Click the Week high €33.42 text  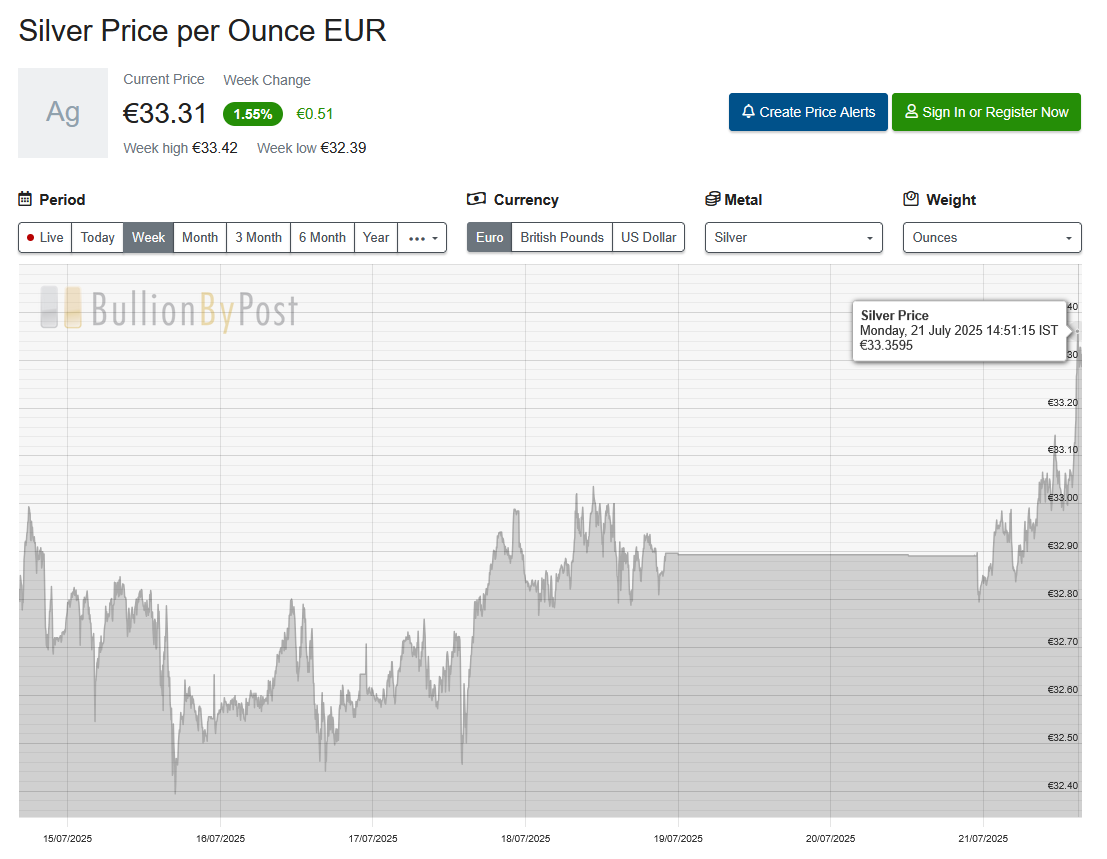tap(181, 148)
